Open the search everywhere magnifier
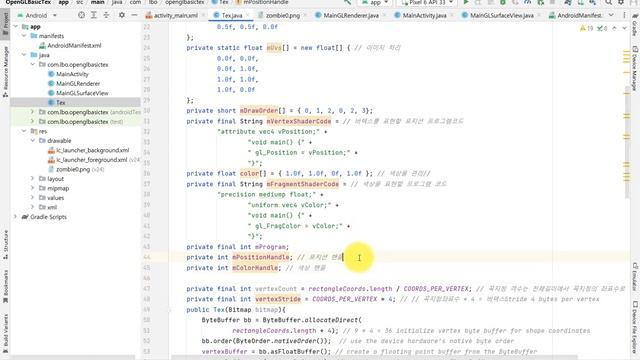Image resolution: width=640 pixels, height=360 pixels. click(609, 2)
